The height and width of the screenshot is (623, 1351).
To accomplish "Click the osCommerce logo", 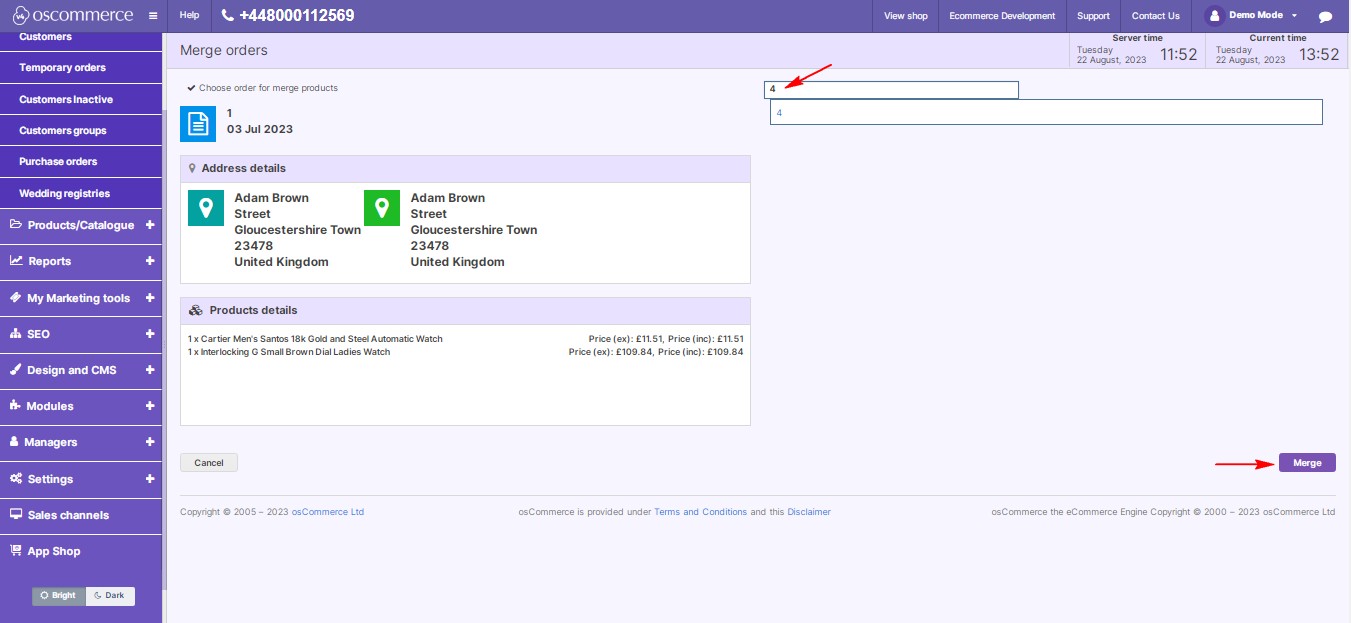I will pos(72,15).
